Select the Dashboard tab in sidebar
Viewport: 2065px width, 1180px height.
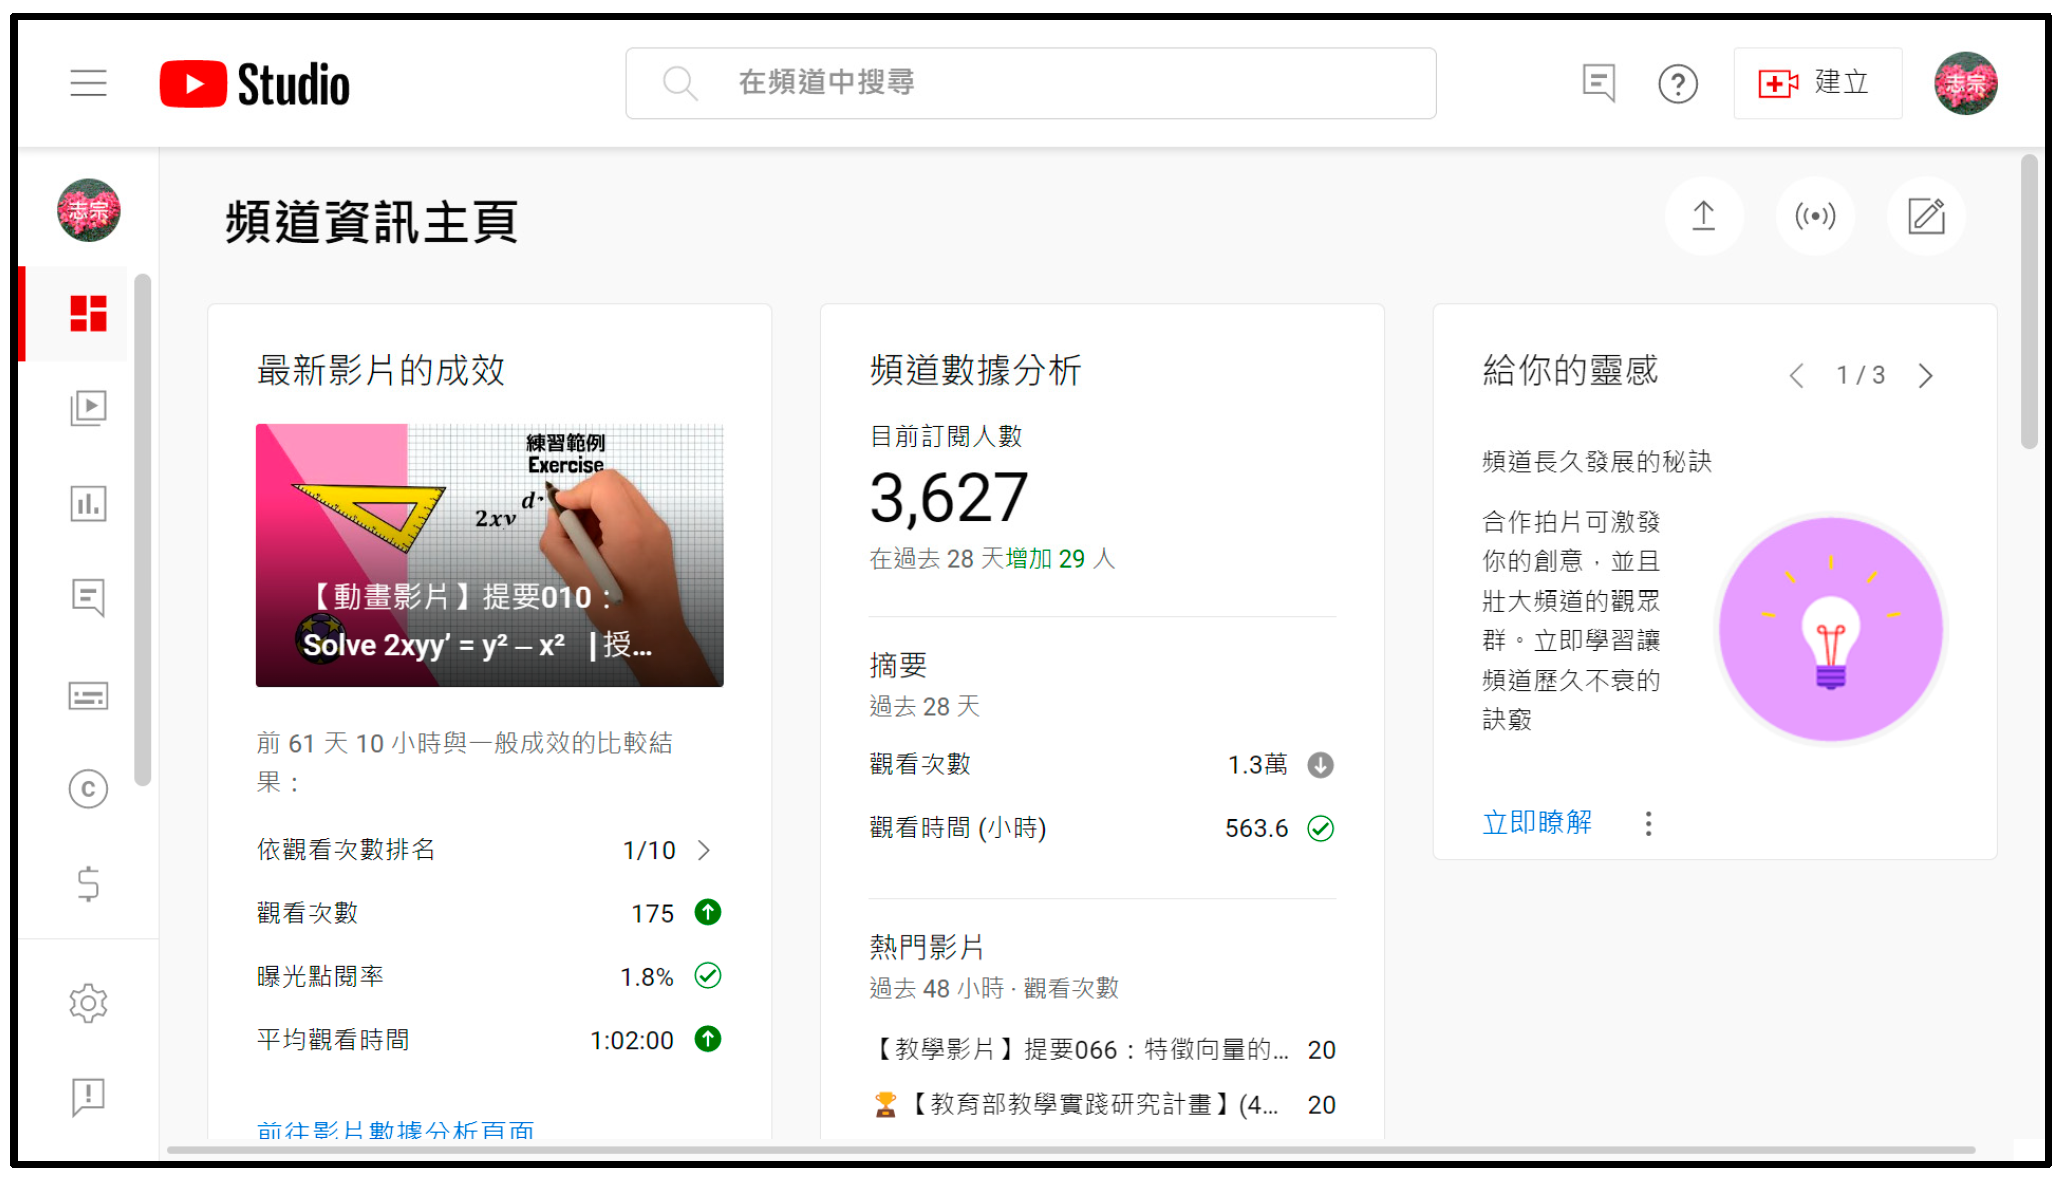pos(88,313)
